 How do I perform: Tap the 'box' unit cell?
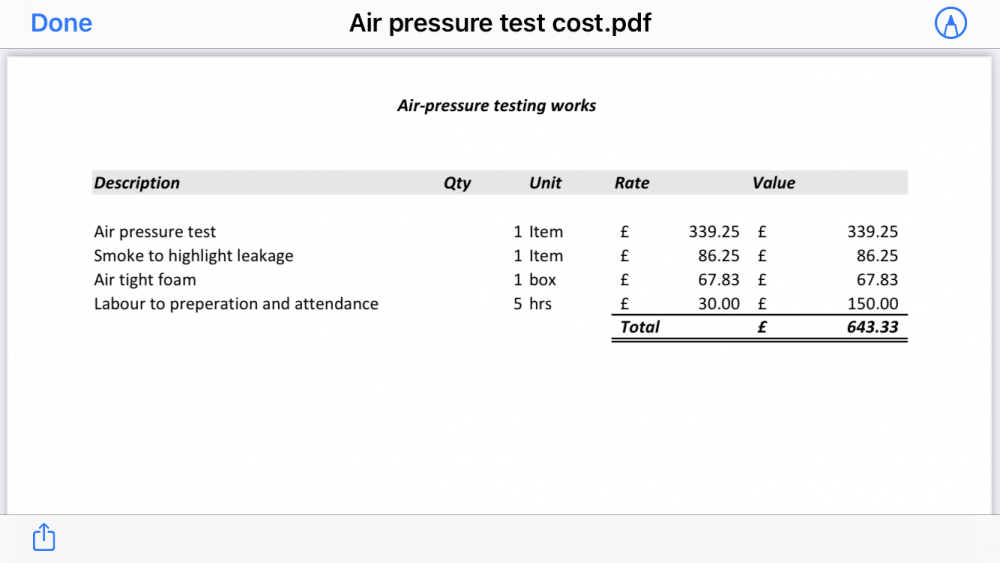coord(542,280)
